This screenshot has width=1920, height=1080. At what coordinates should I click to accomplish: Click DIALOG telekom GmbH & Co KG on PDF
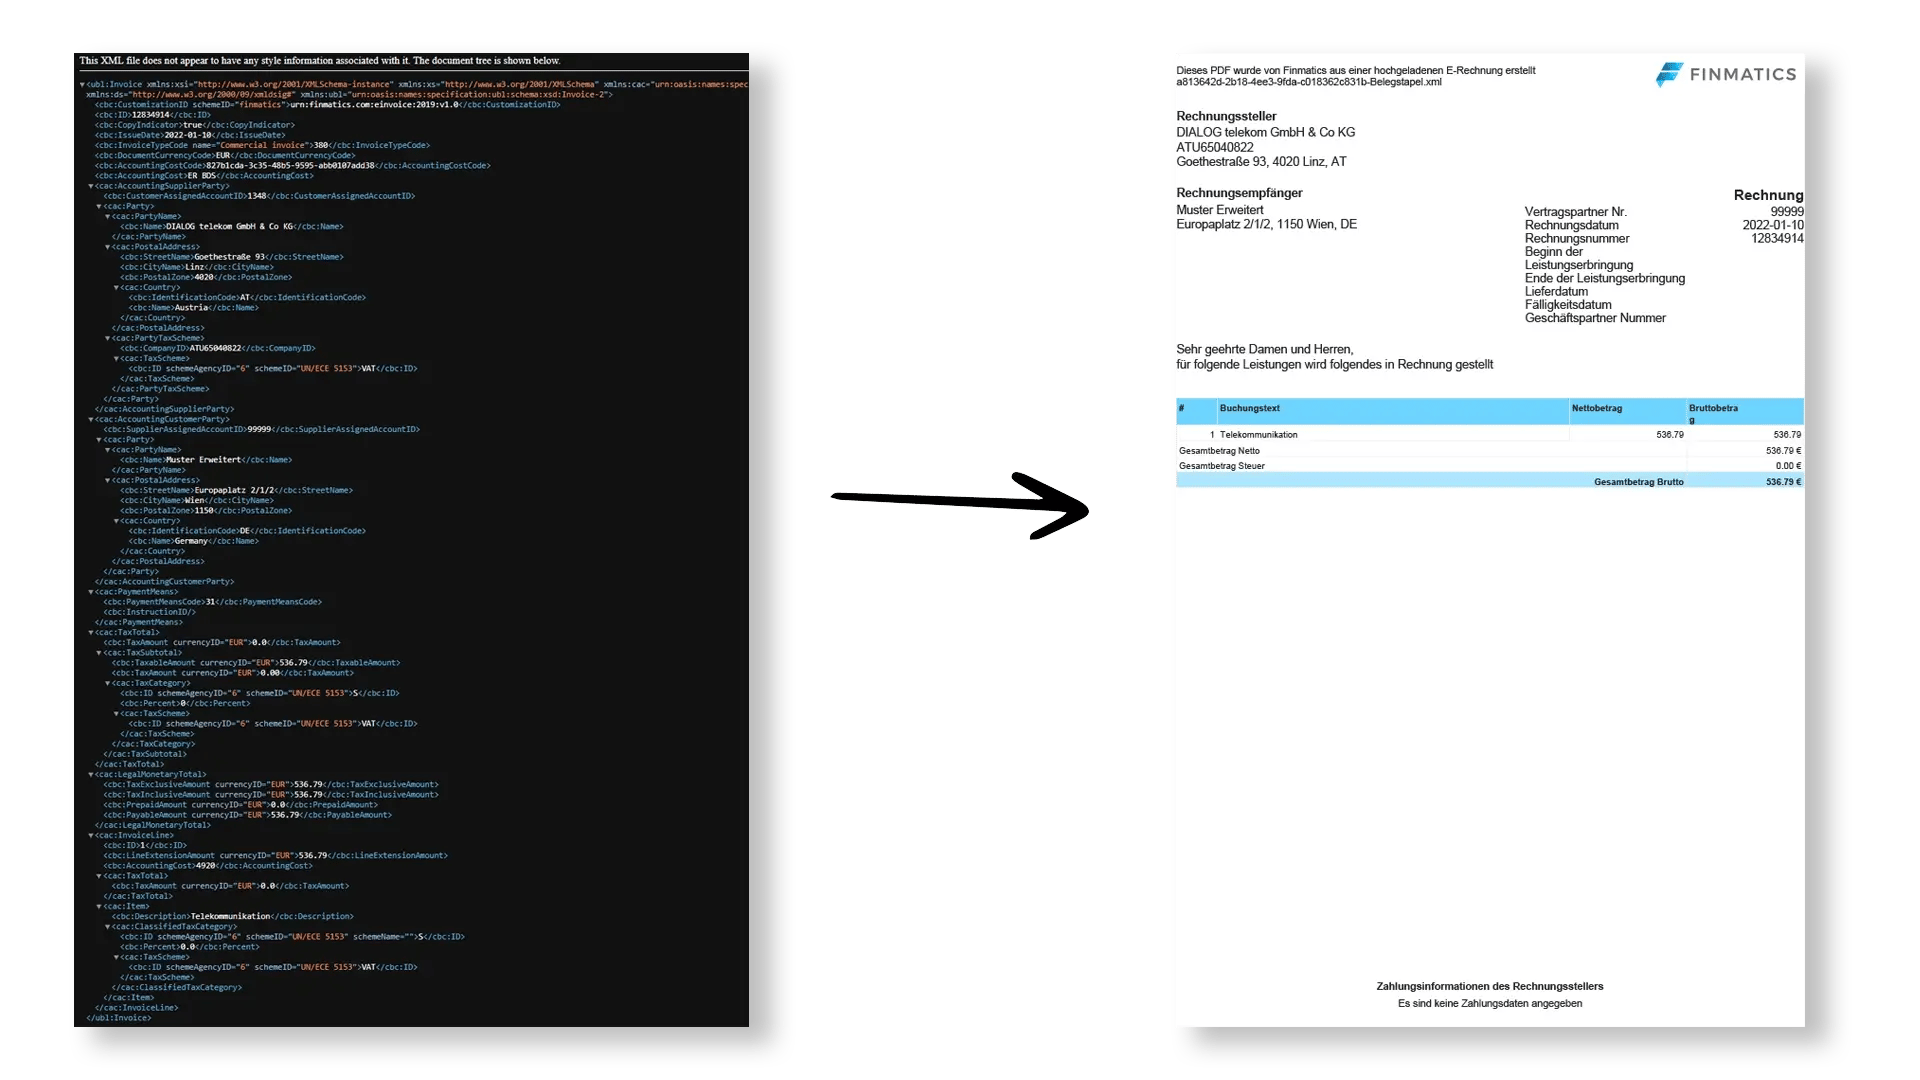tap(1265, 132)
